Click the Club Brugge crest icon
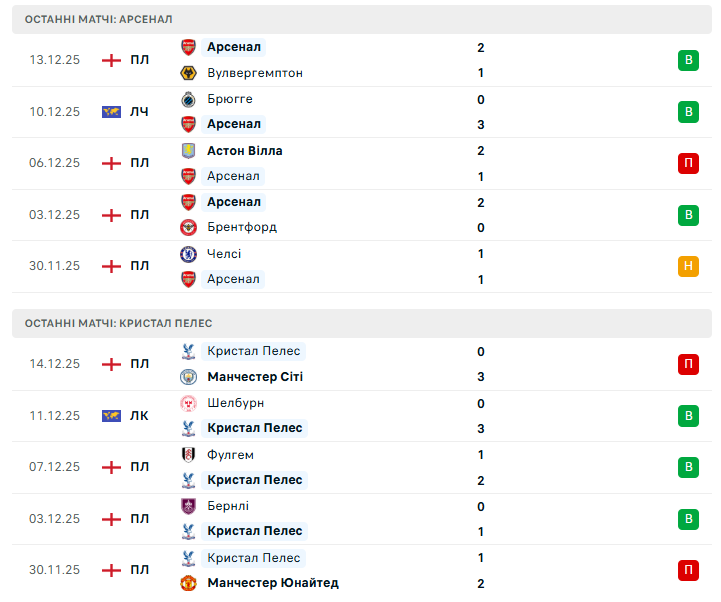The width and height of the screenshot is (721, 602). click(x=188, y=99)
